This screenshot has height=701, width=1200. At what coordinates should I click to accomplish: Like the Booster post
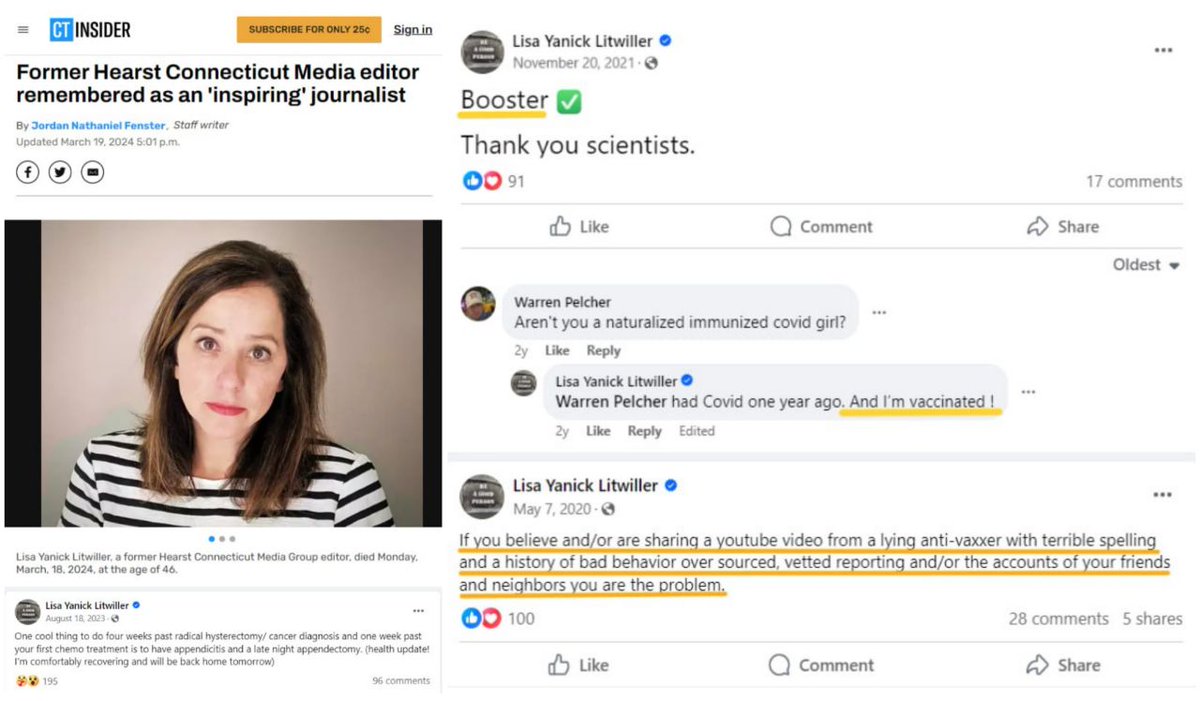click(x=579, y=227)
